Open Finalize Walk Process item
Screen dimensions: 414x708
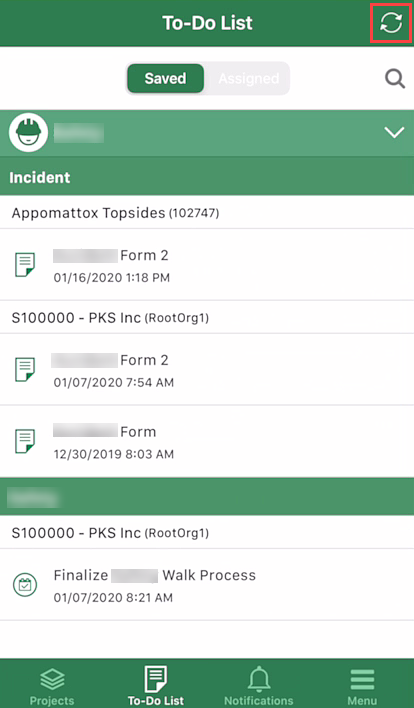click(x=207, y=585)
